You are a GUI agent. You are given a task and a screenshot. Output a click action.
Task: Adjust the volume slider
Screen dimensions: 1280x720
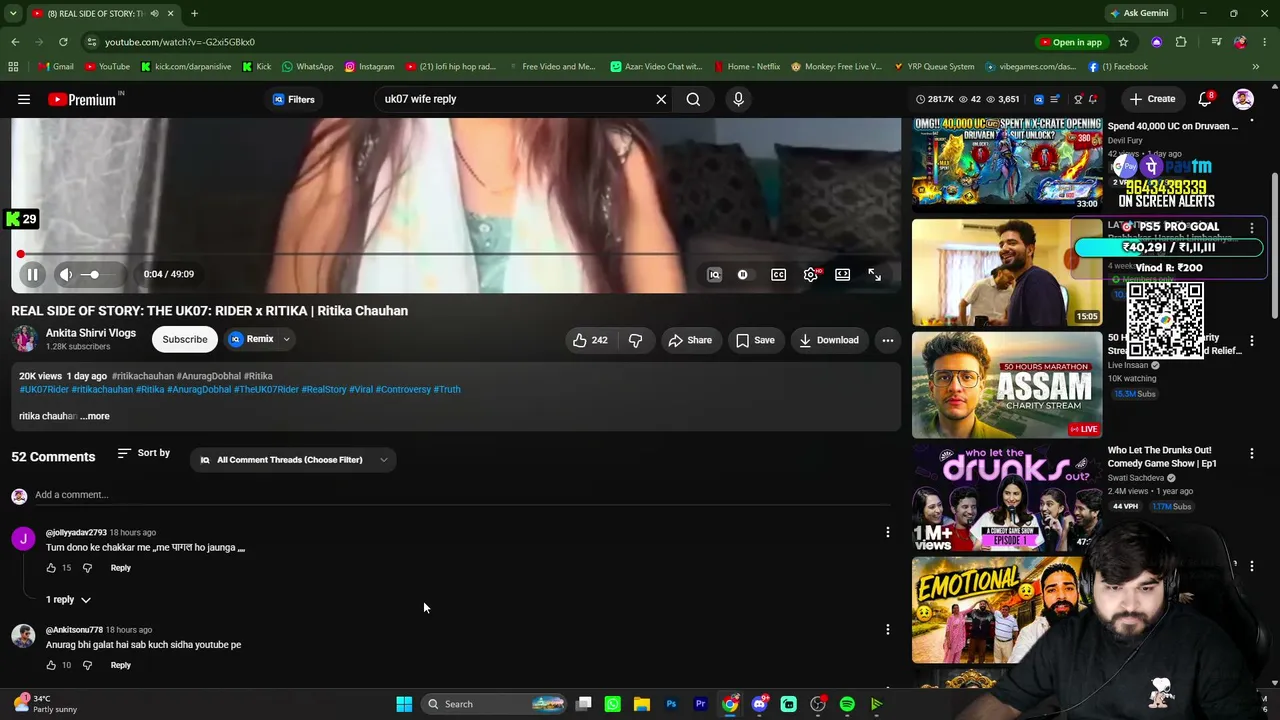click(x=98, y=274)
